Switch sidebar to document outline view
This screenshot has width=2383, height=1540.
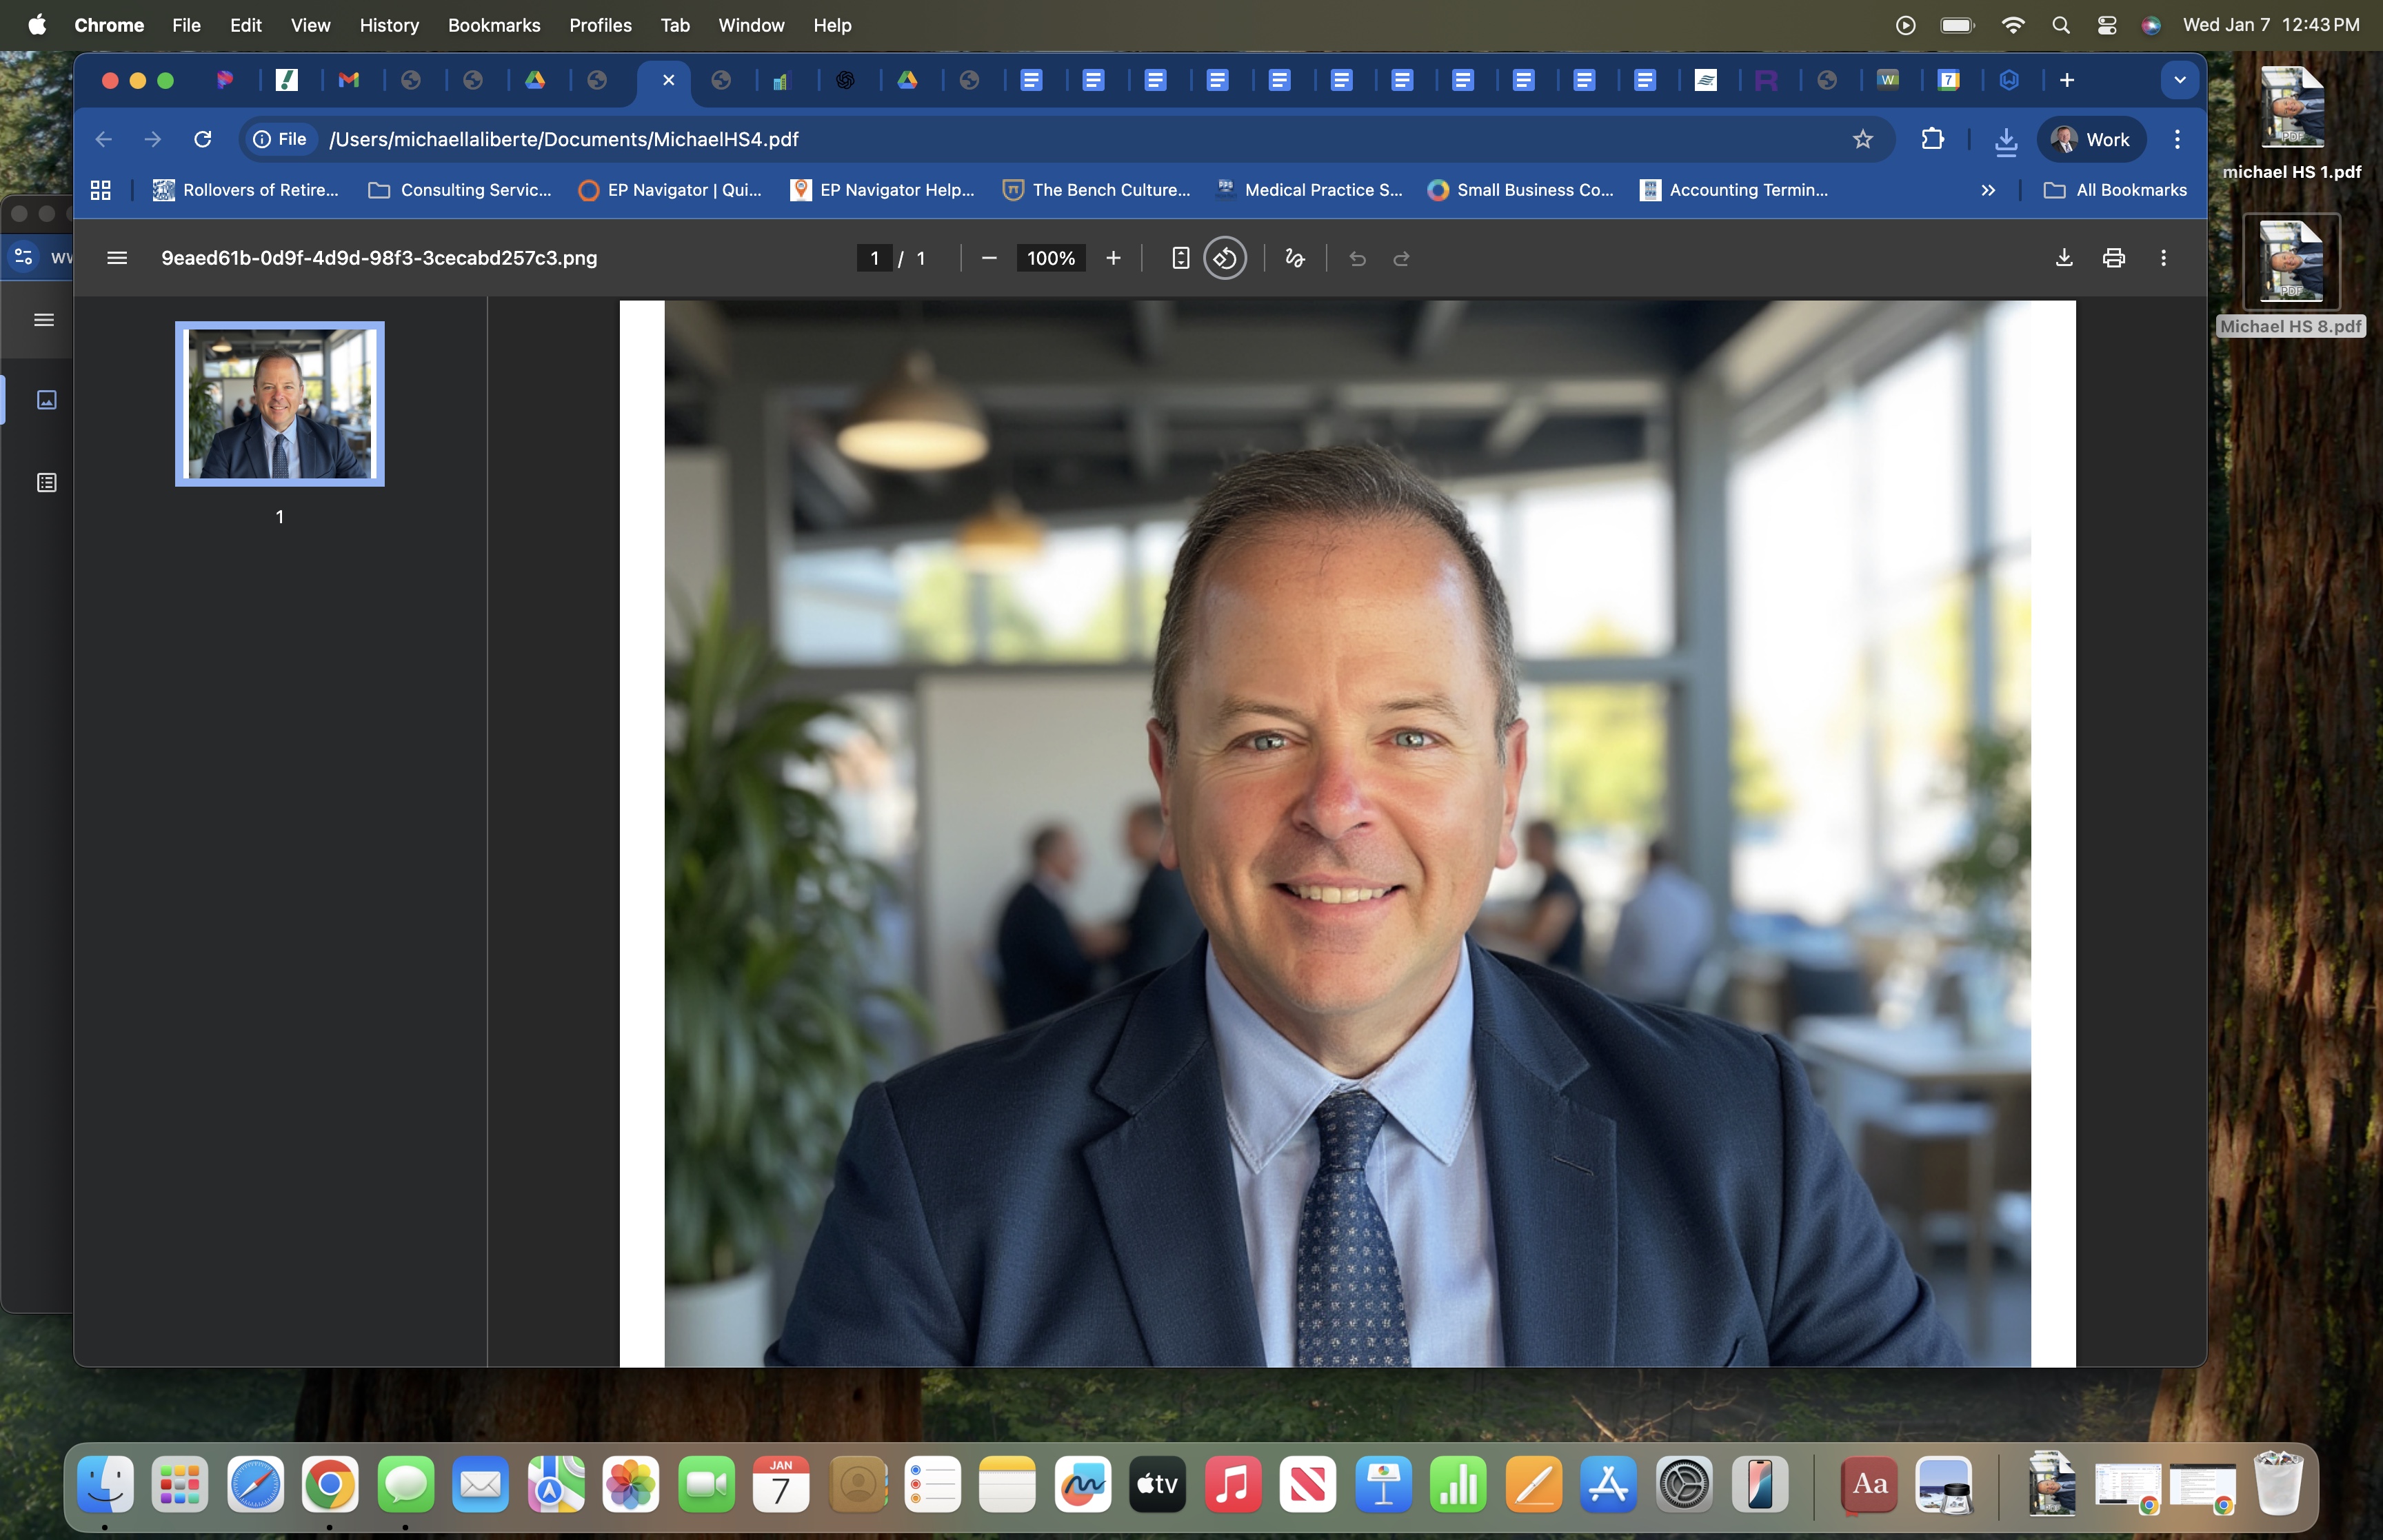point(47,483)
